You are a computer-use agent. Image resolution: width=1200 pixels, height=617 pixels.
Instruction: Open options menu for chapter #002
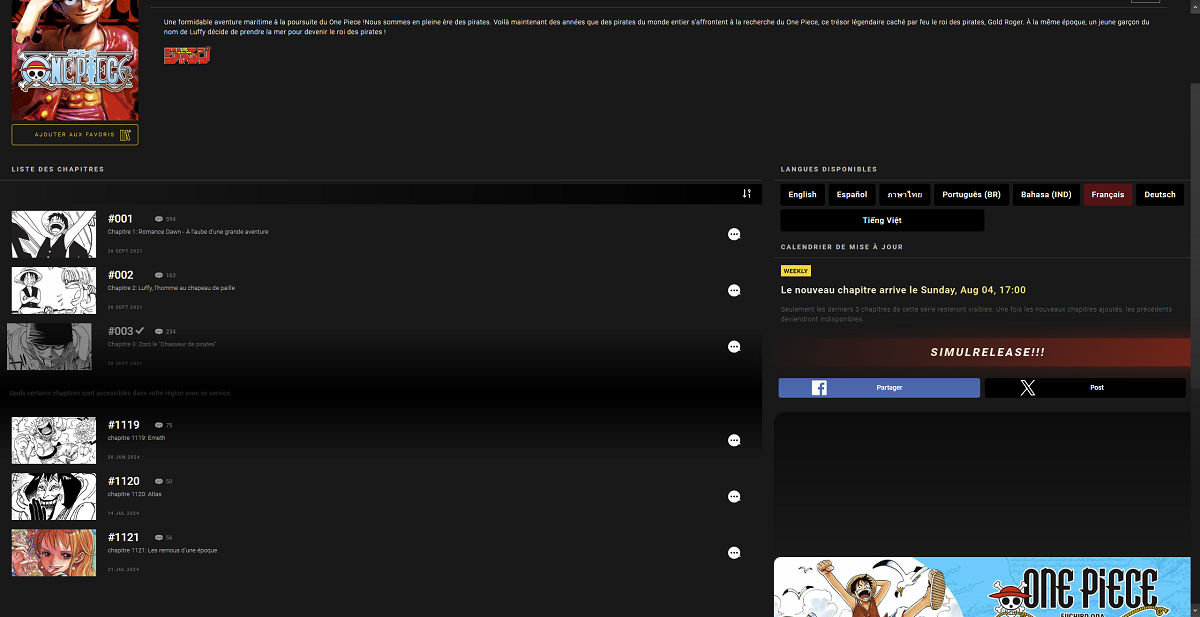tap(734, 291)
